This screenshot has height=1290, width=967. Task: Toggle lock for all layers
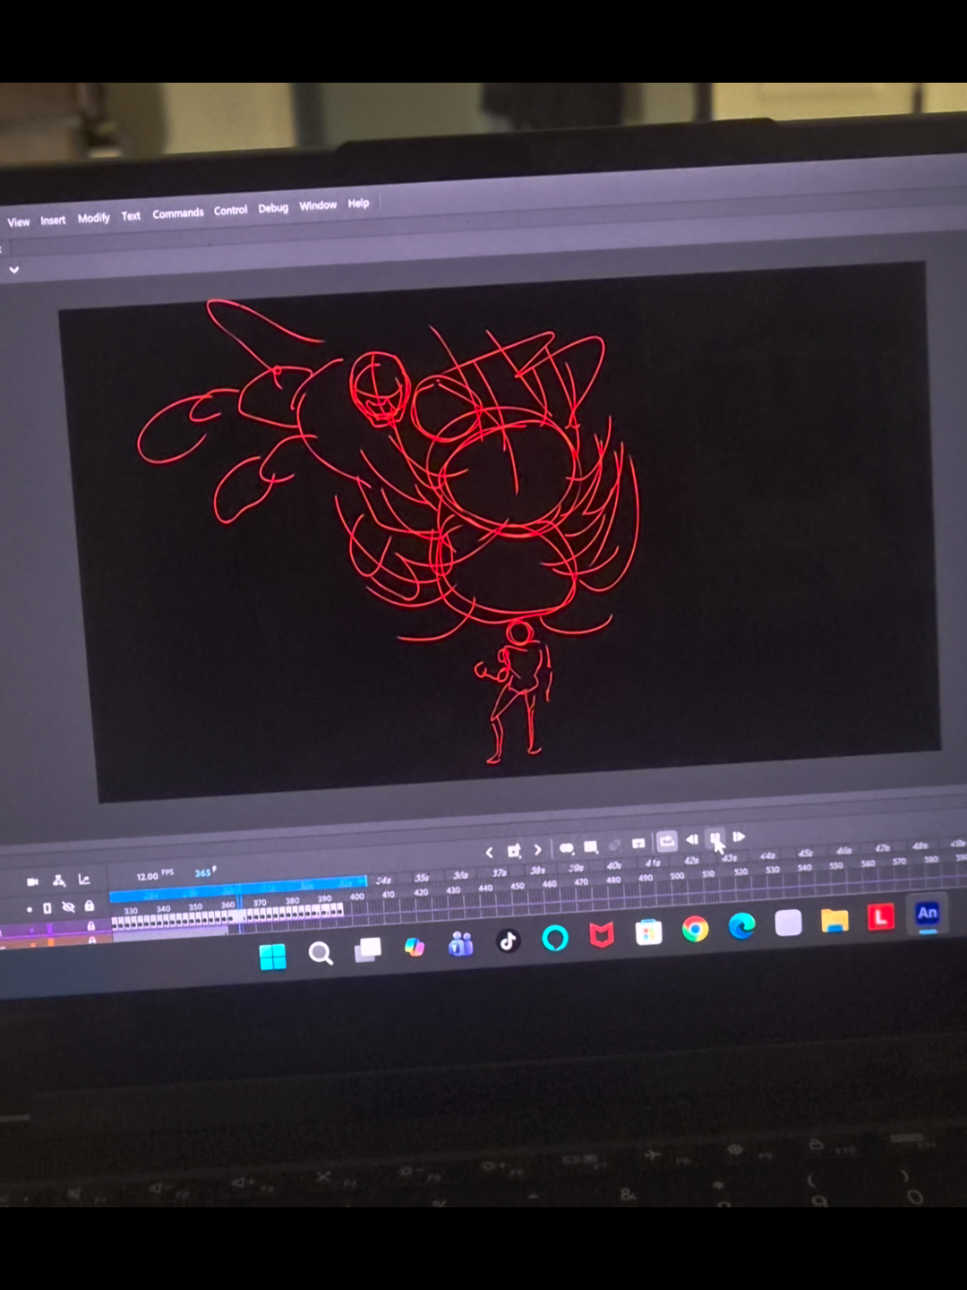[89, 906]
